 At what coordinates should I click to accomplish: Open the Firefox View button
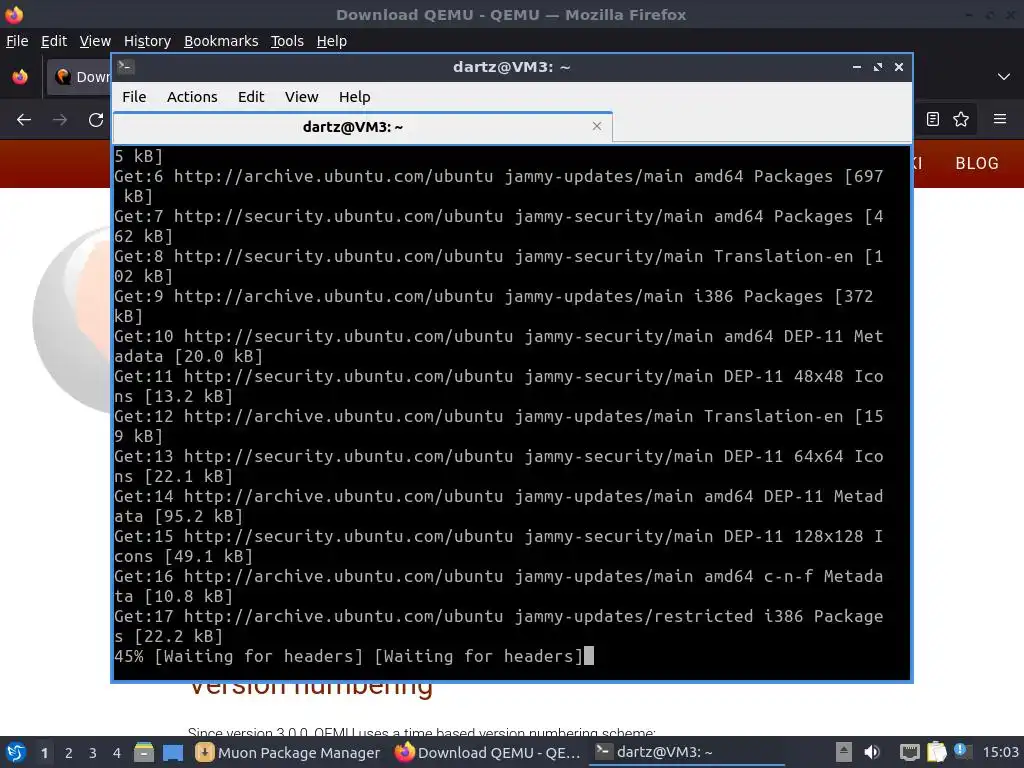[20, 77]
